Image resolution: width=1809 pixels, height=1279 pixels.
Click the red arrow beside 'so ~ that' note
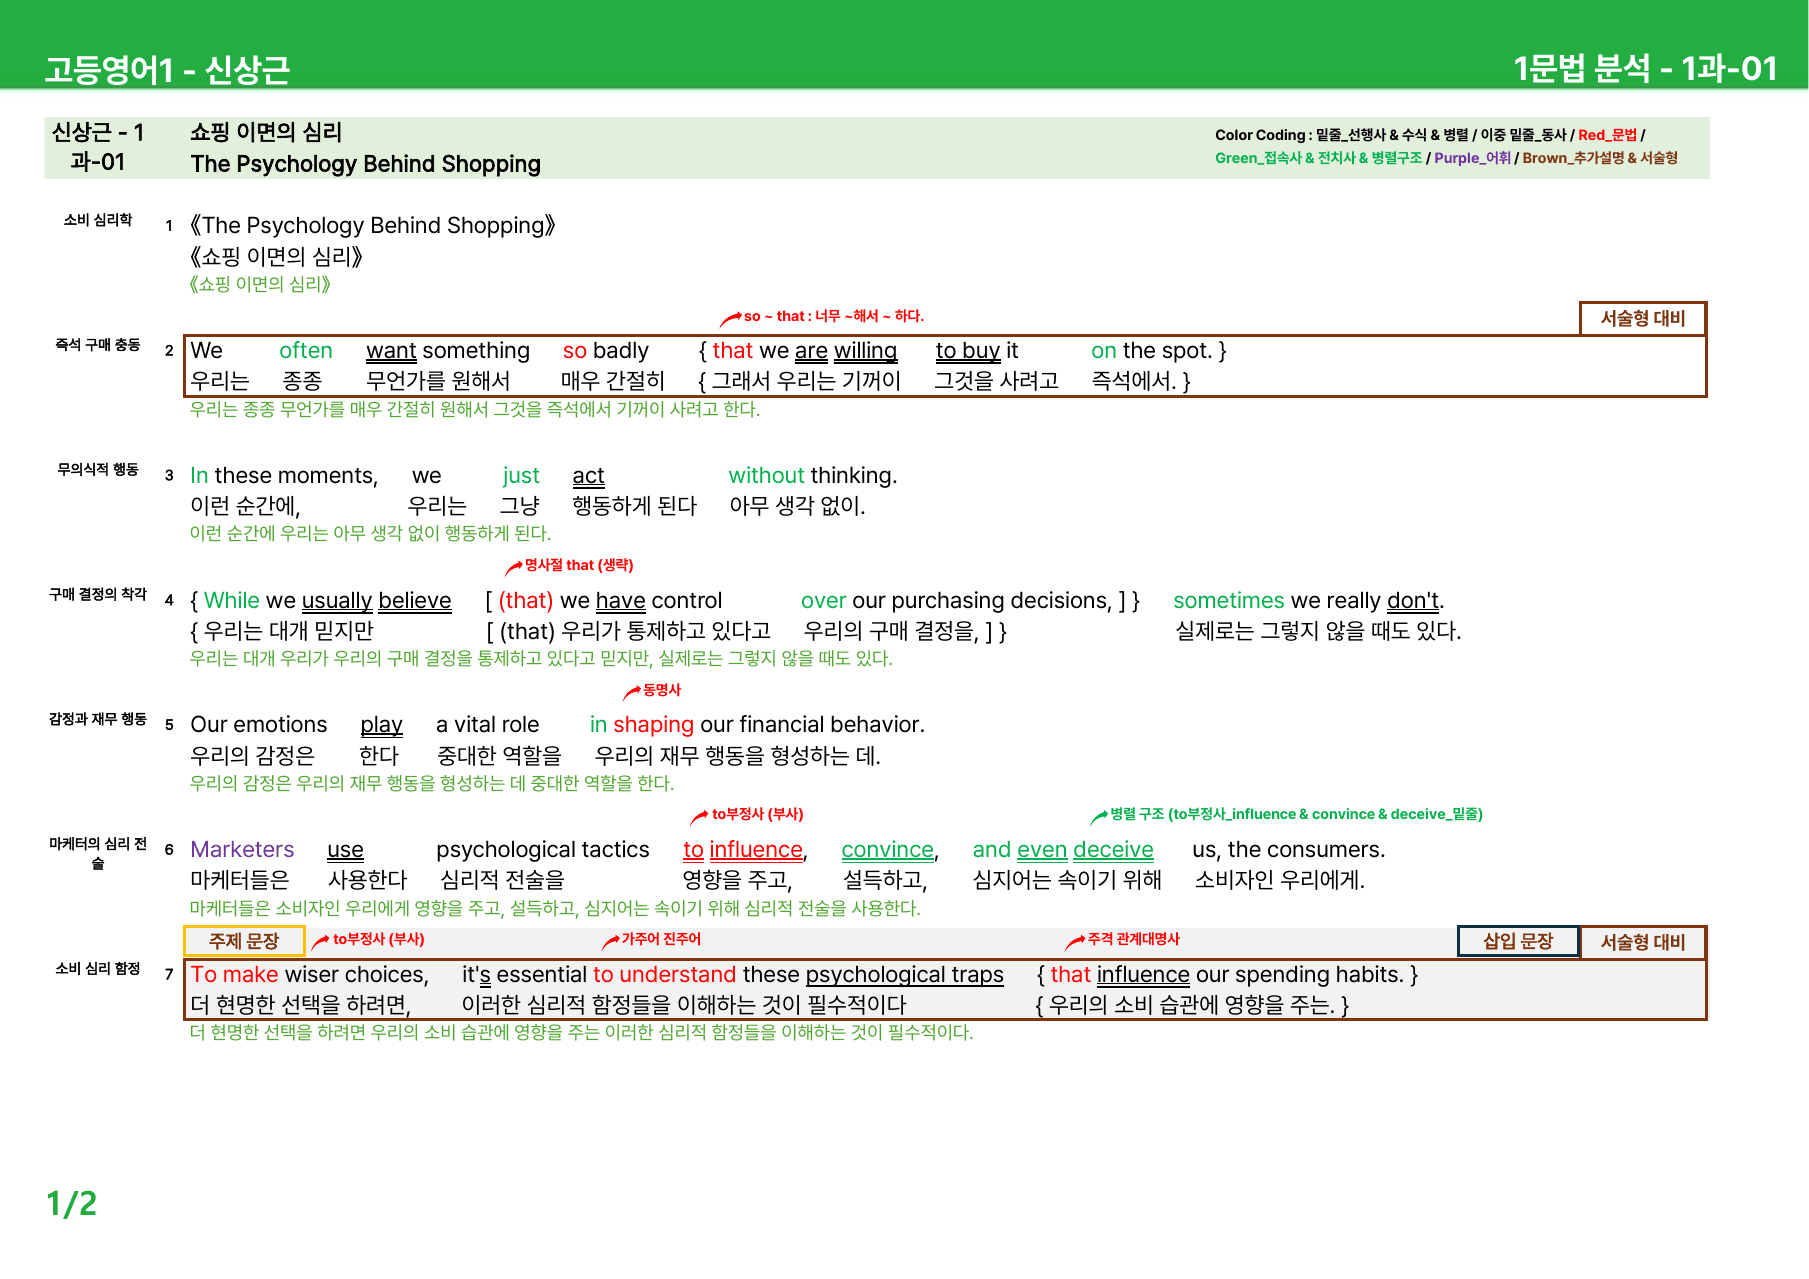tap(730, 319)
